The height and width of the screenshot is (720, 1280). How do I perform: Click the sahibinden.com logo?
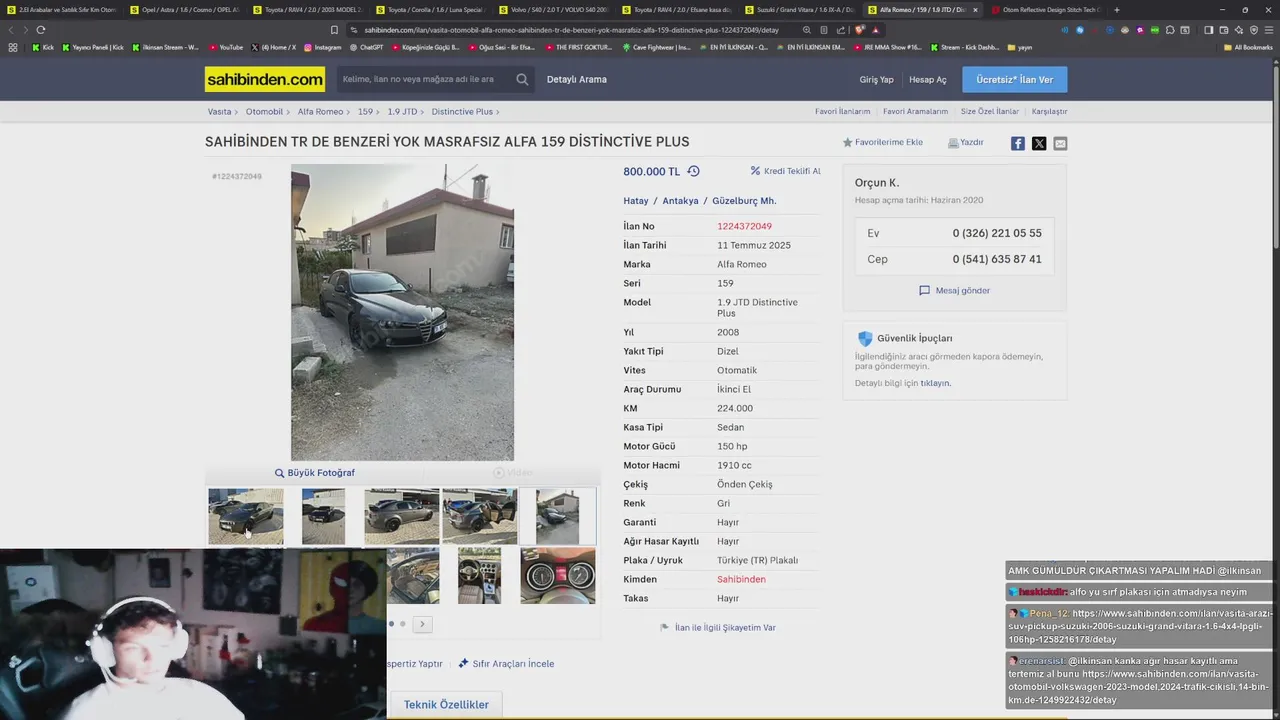265,79
